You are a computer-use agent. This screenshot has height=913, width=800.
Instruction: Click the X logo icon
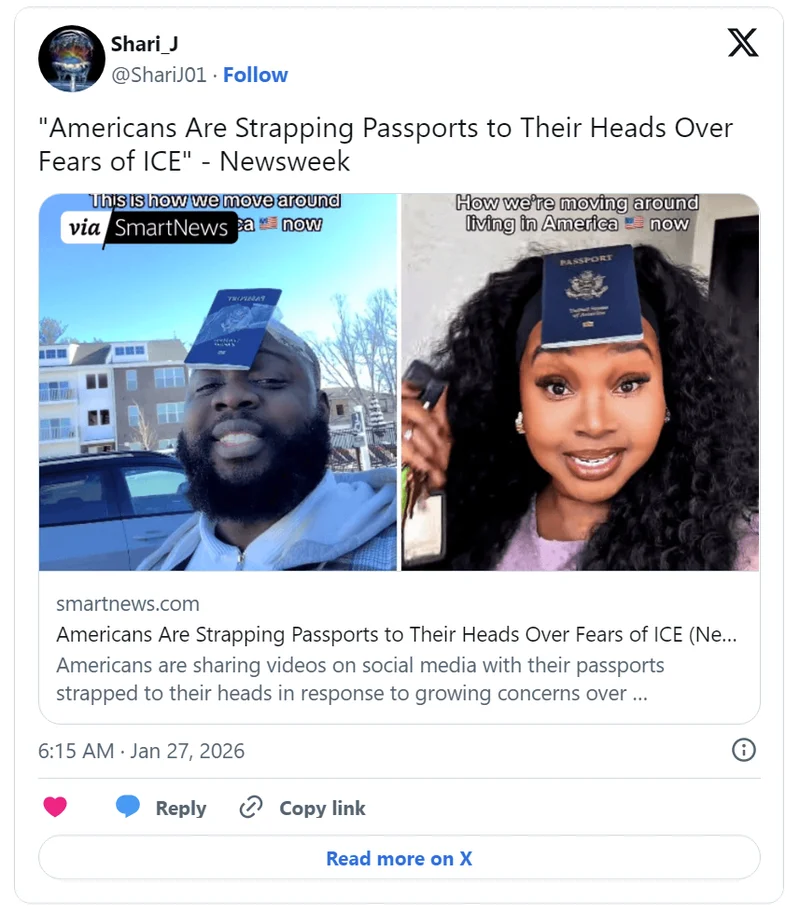[742, 43]
